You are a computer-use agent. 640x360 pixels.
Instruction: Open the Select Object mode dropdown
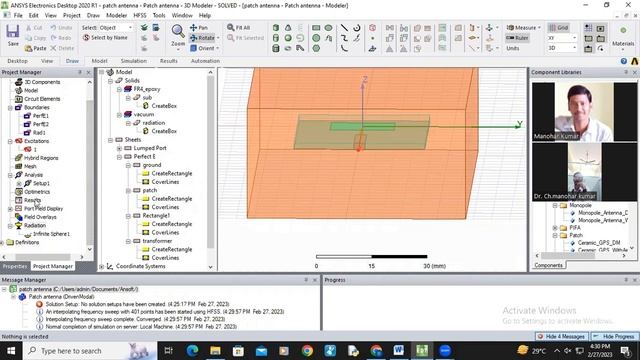point(130,27)
